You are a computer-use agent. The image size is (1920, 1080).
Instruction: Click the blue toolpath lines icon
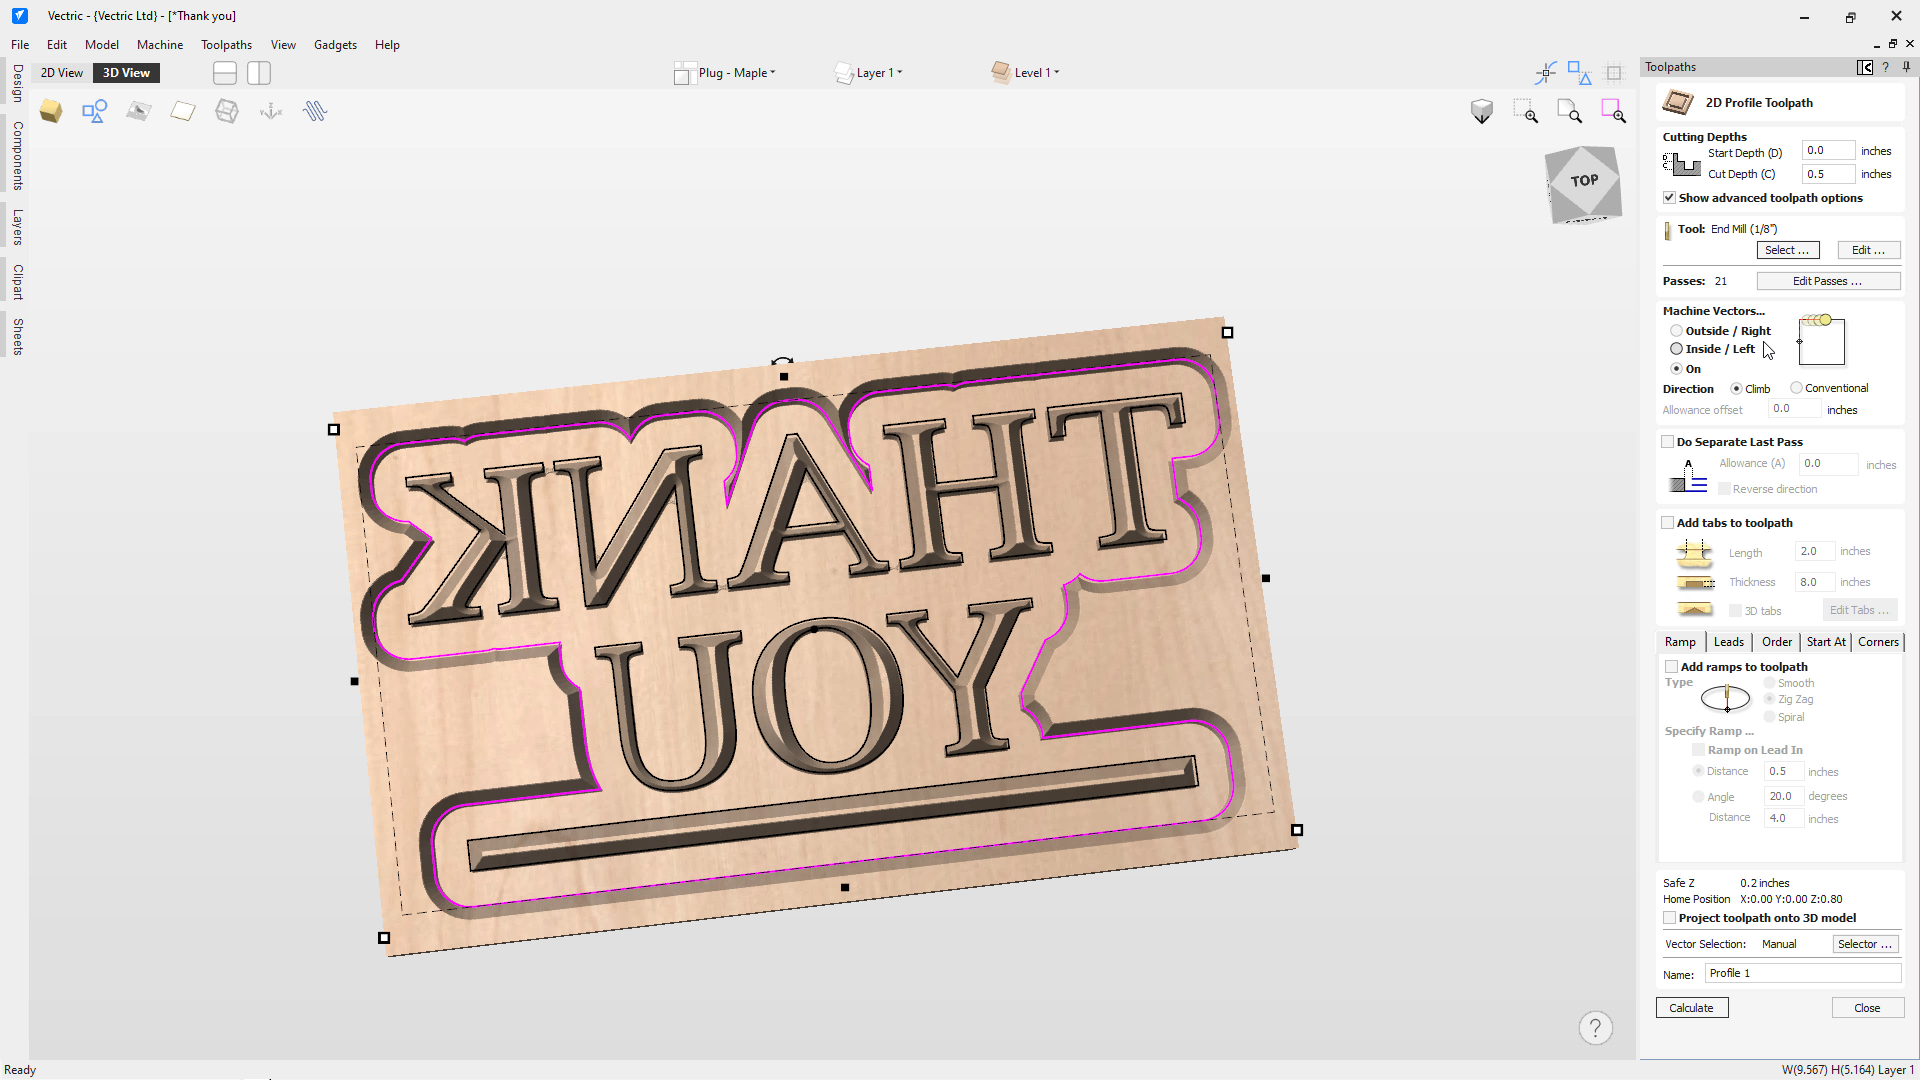[315, 111]
